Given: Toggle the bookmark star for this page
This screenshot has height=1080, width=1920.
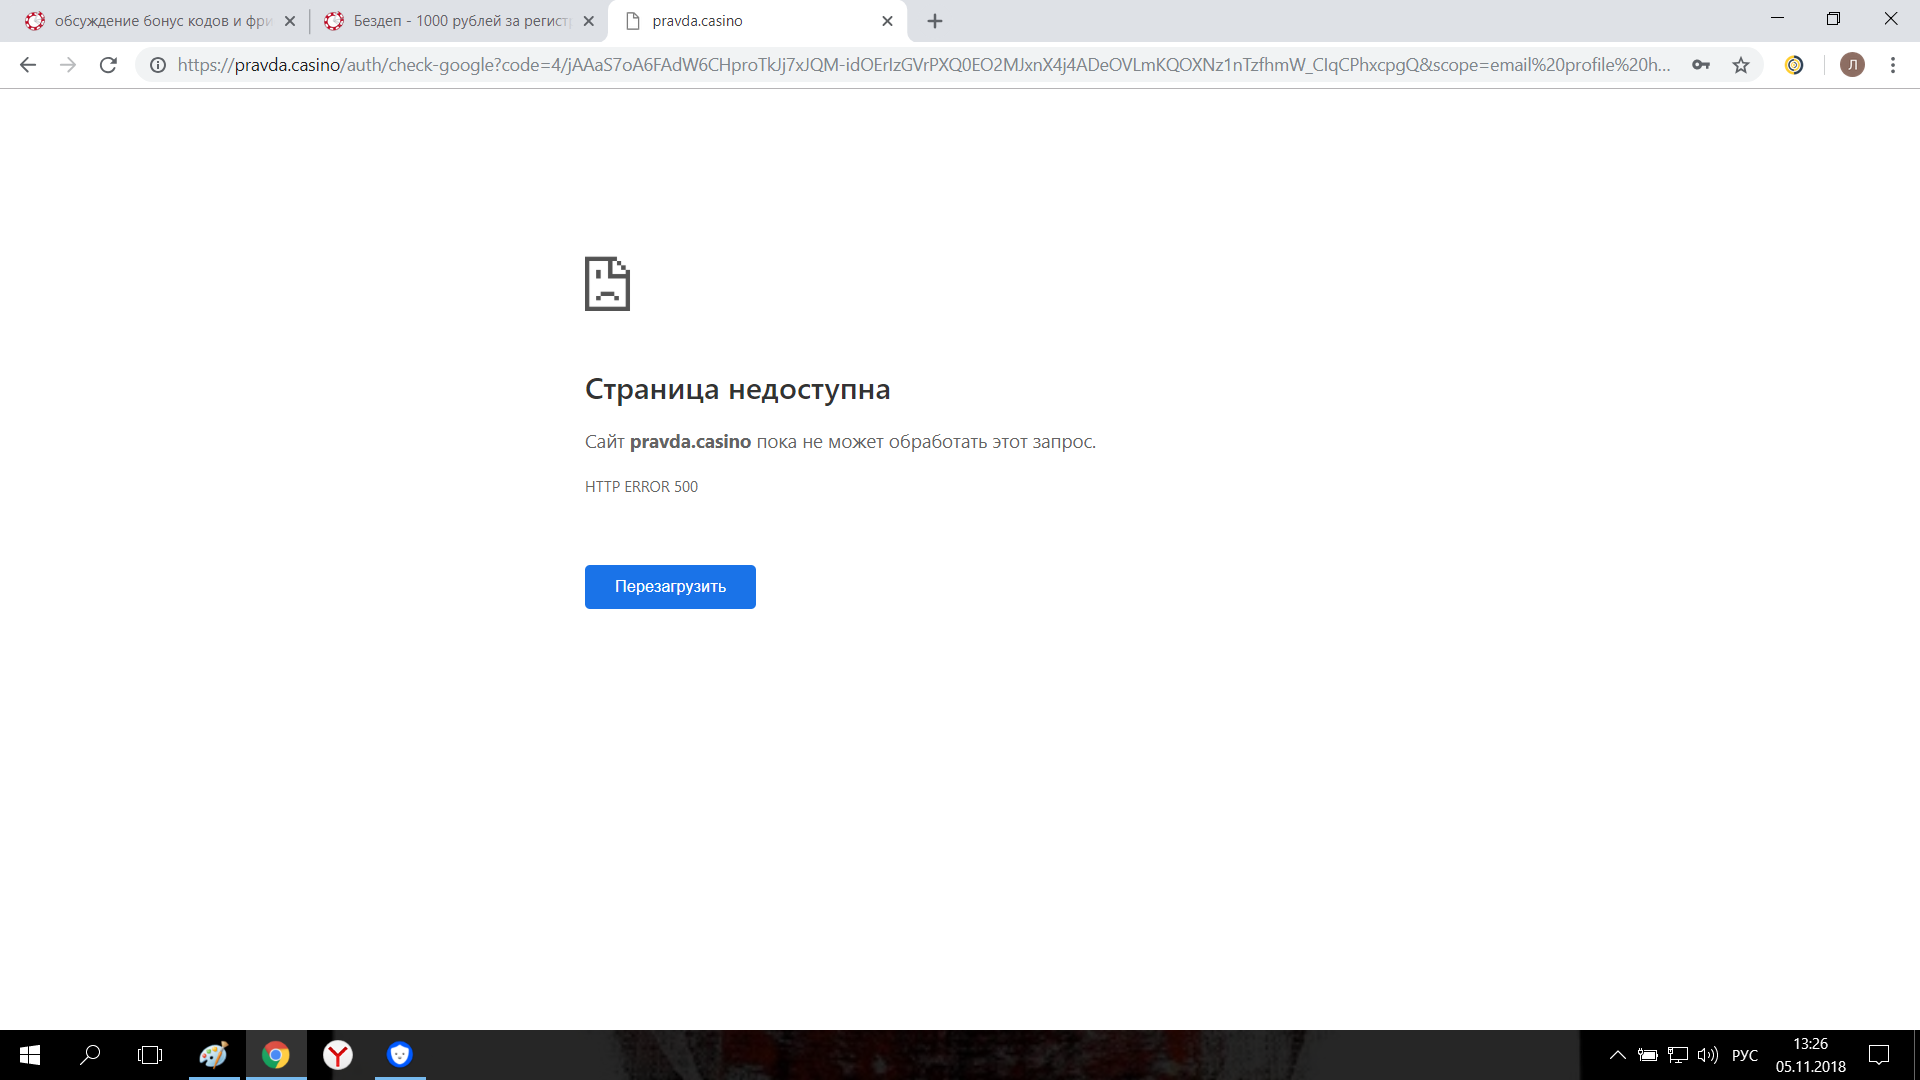Looking at the screenshot, I should (x=1741, y=64).
